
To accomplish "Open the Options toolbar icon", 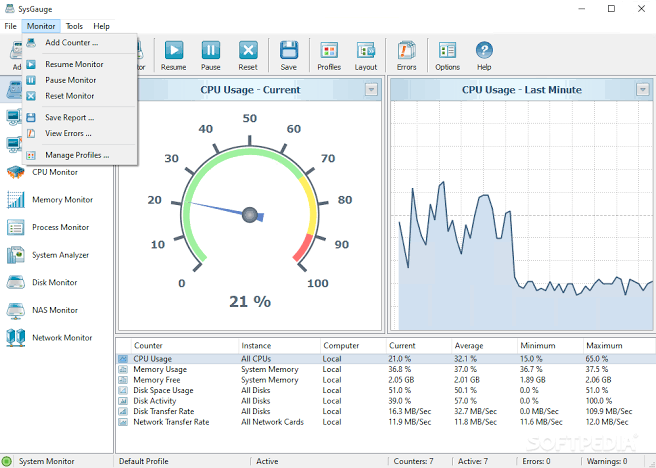I will coord(447,51).
